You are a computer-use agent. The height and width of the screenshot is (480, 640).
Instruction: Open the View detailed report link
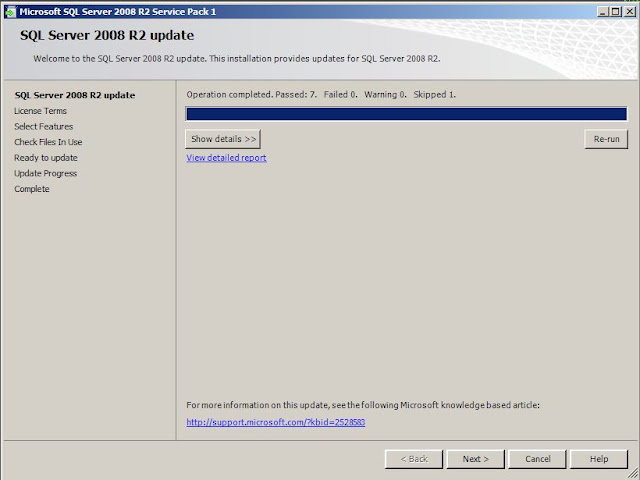coord(227,158)
